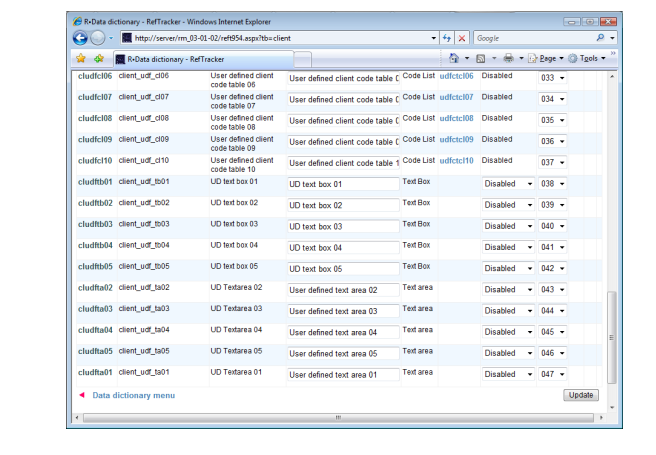Edit the 'UD text box 04' label field
Image resolution: width=656 pixels, height=455 pixels.
tap(343, 248)
